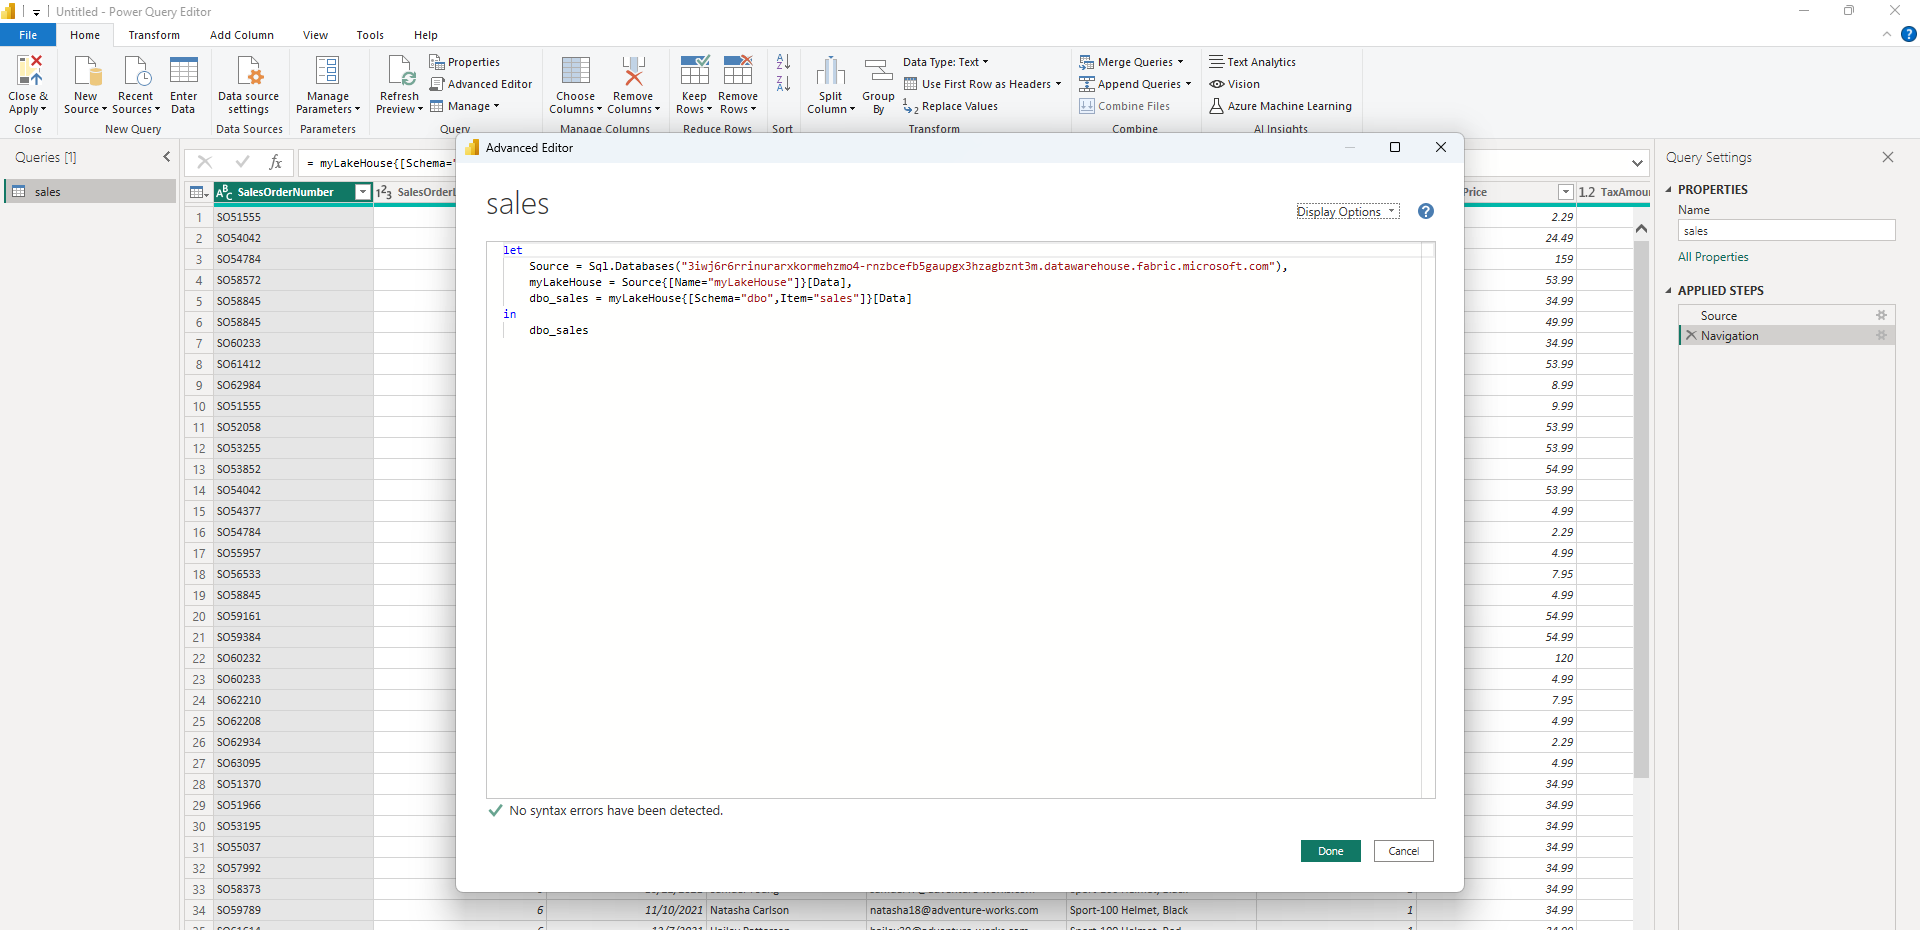Image resolution: width=1920 pixels, height=930 pixels.
Task: Click the Done button
Action: point(1330,851)
